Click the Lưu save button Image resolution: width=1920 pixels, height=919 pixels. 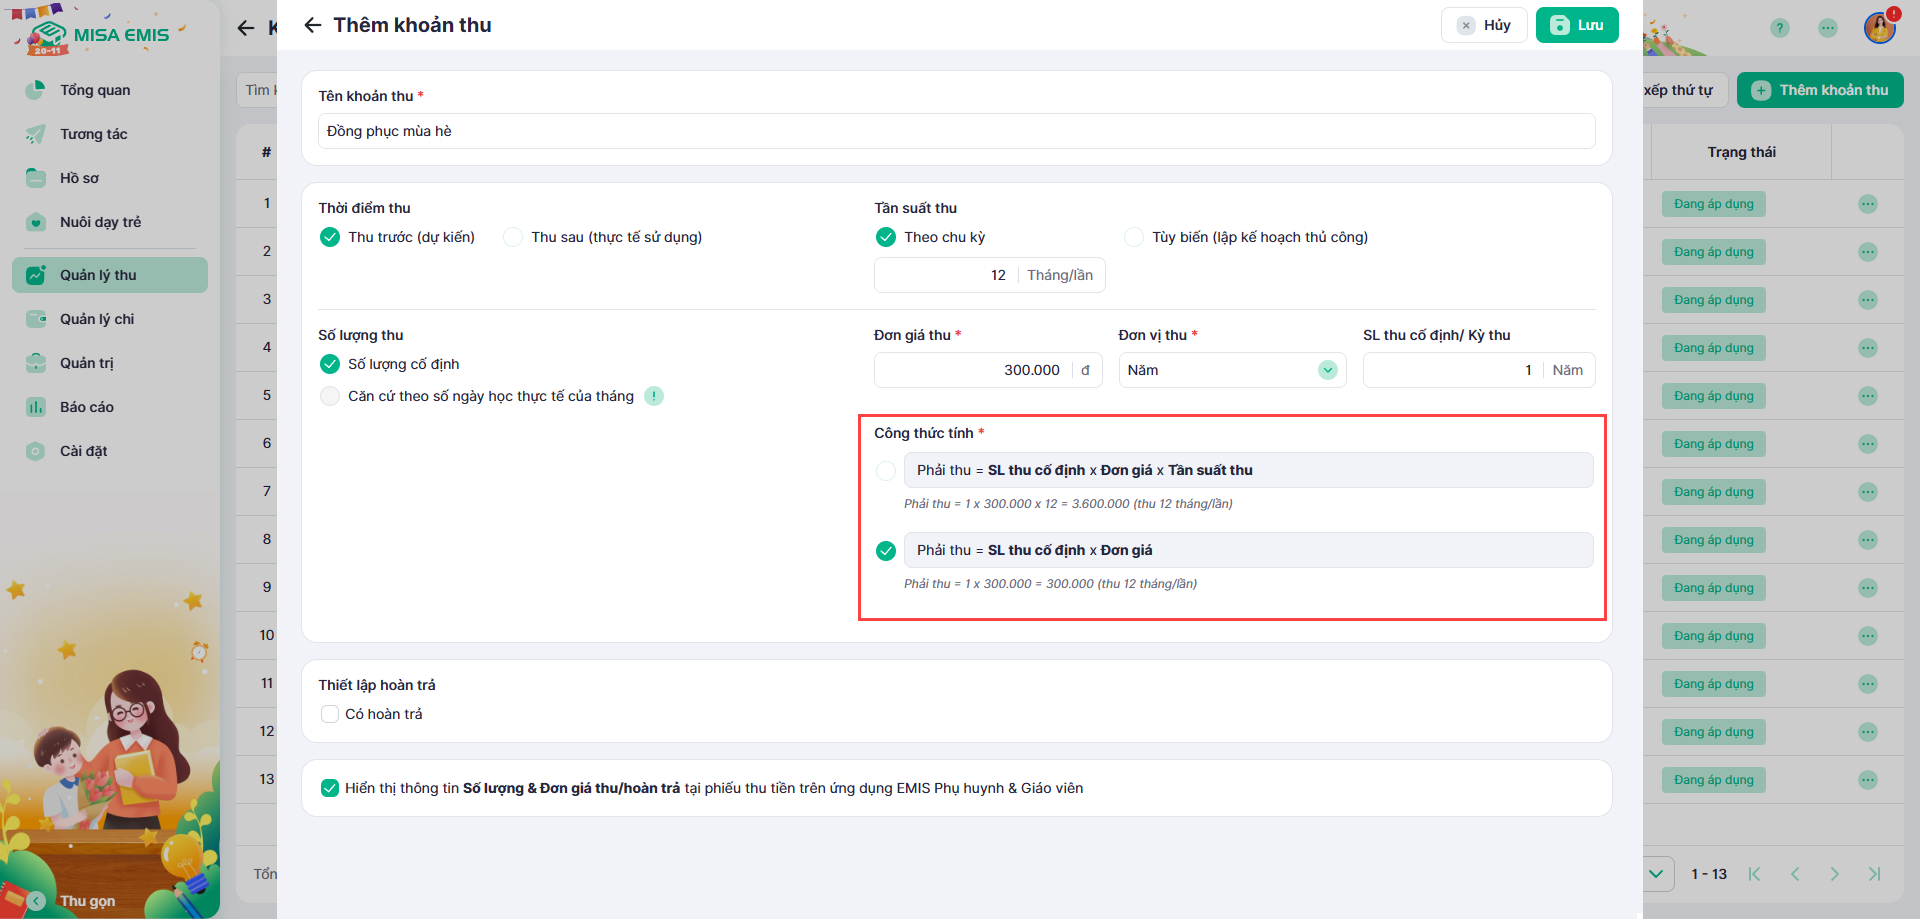click(x=1576, y=25)
